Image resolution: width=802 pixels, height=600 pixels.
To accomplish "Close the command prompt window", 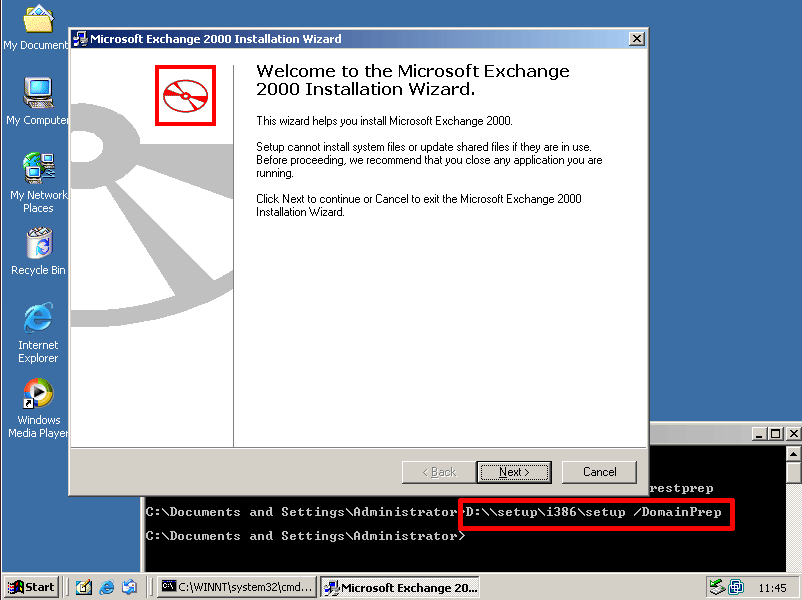I will [x=793, y=434].
